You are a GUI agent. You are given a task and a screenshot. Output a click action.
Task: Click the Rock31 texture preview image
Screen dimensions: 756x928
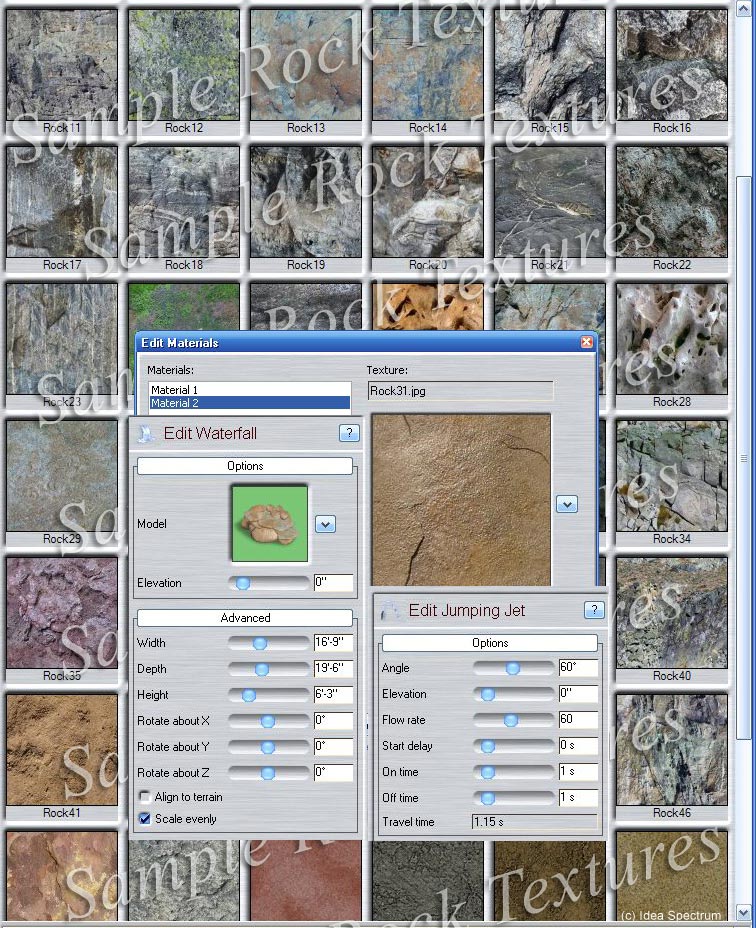461,500
